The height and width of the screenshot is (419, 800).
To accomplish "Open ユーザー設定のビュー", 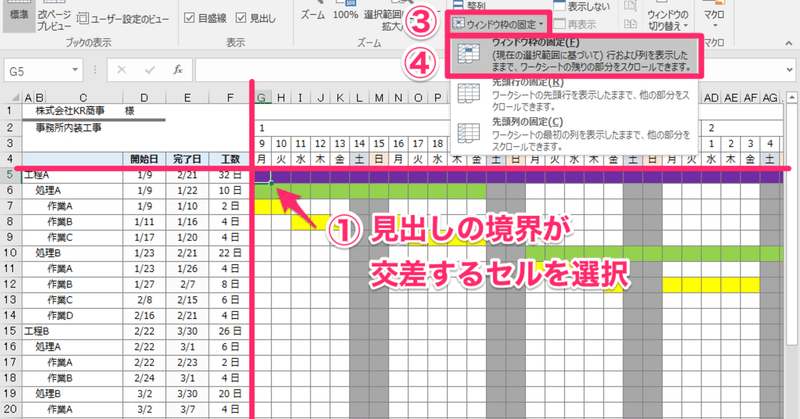I will (x=123, y=19).
